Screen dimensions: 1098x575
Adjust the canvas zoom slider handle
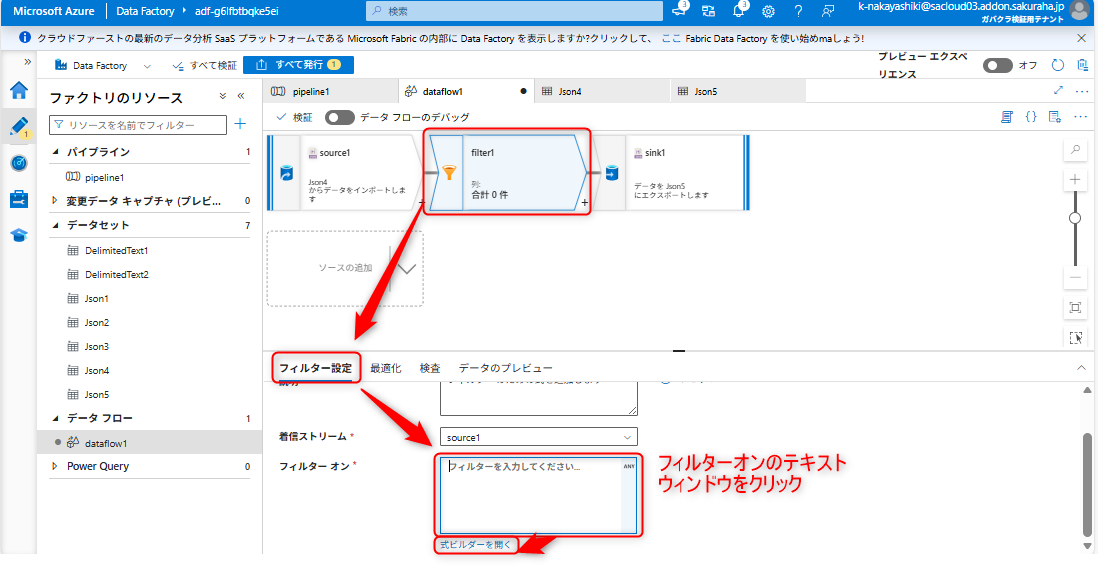[x=1075, y=219]
